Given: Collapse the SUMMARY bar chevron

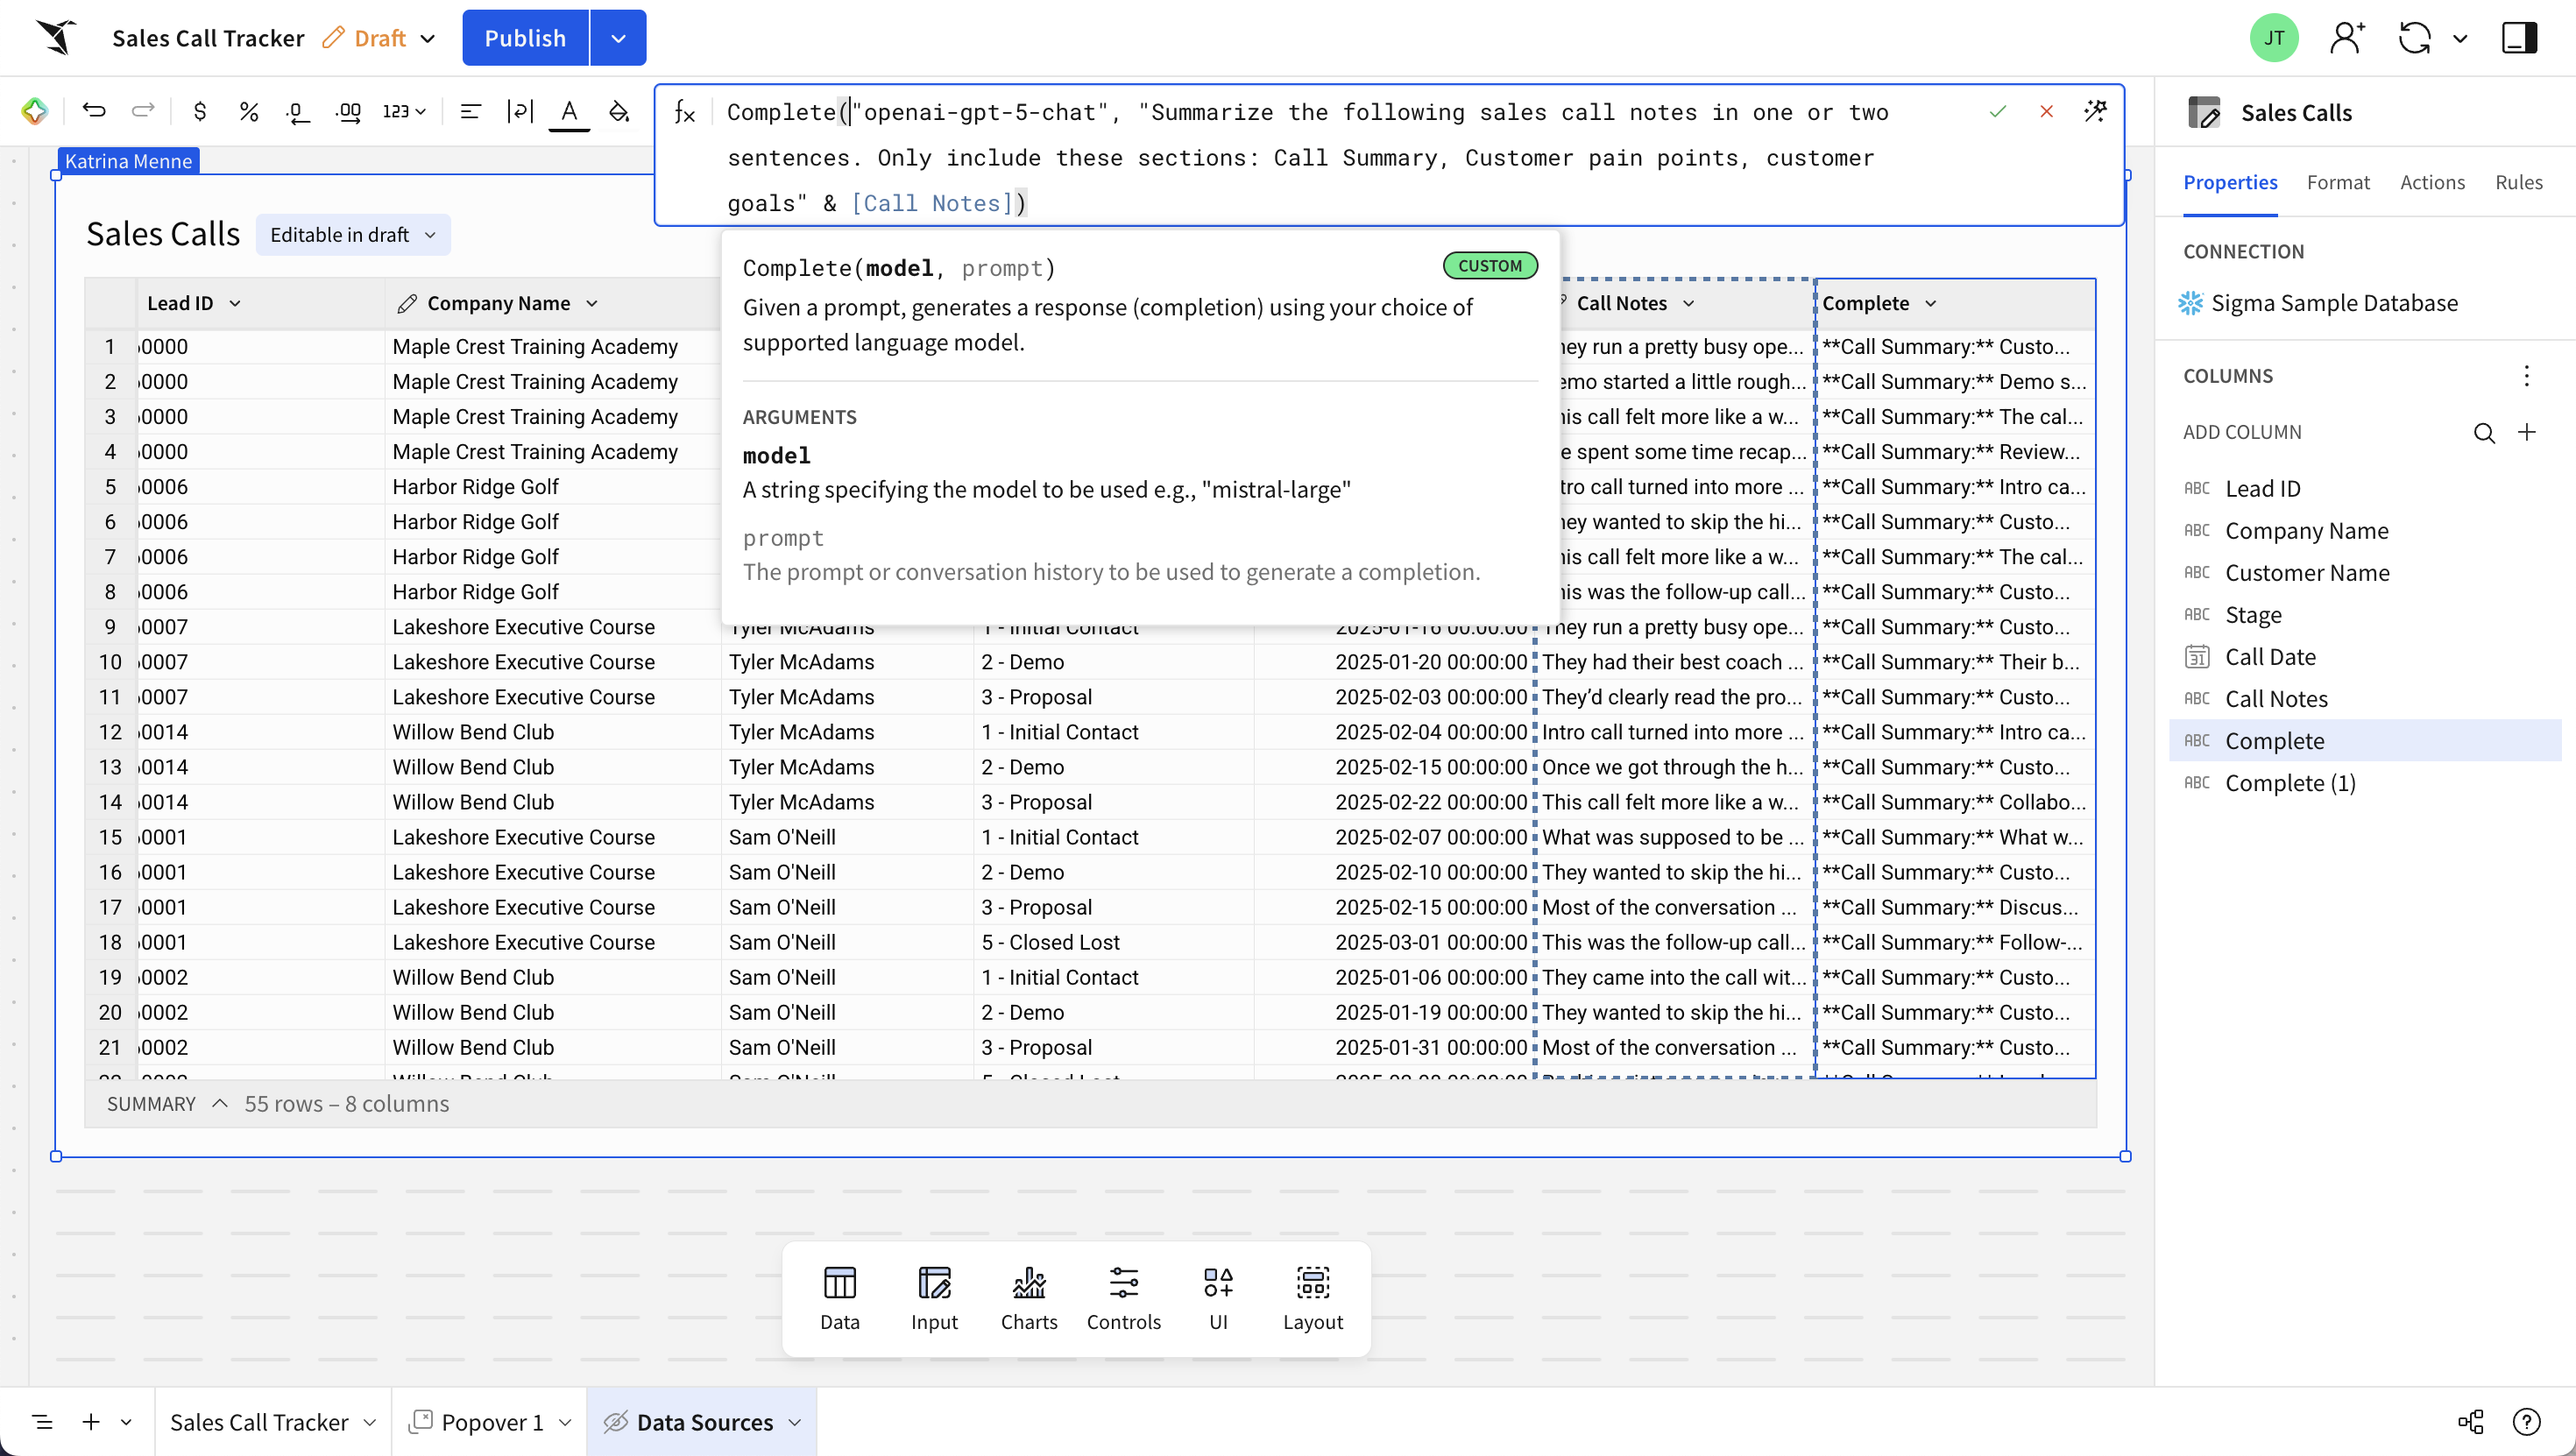Looking at the screenshot, I should point(220,1103).
